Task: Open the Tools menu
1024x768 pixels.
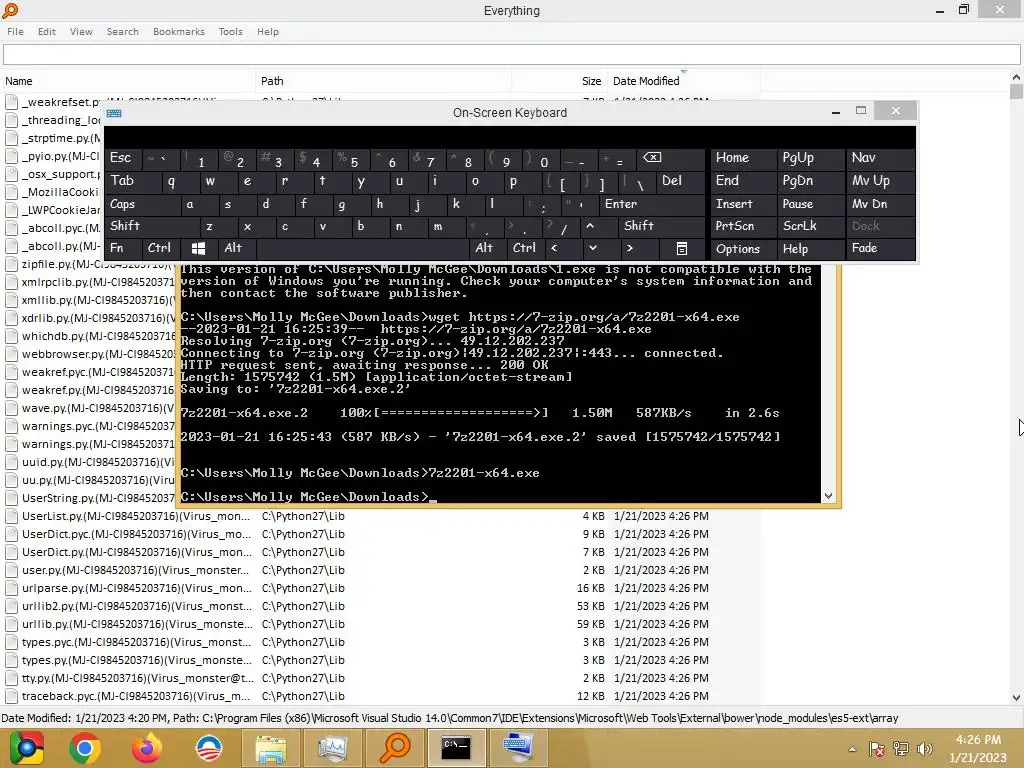Action: pyautogui.click(x=230, y=31)
